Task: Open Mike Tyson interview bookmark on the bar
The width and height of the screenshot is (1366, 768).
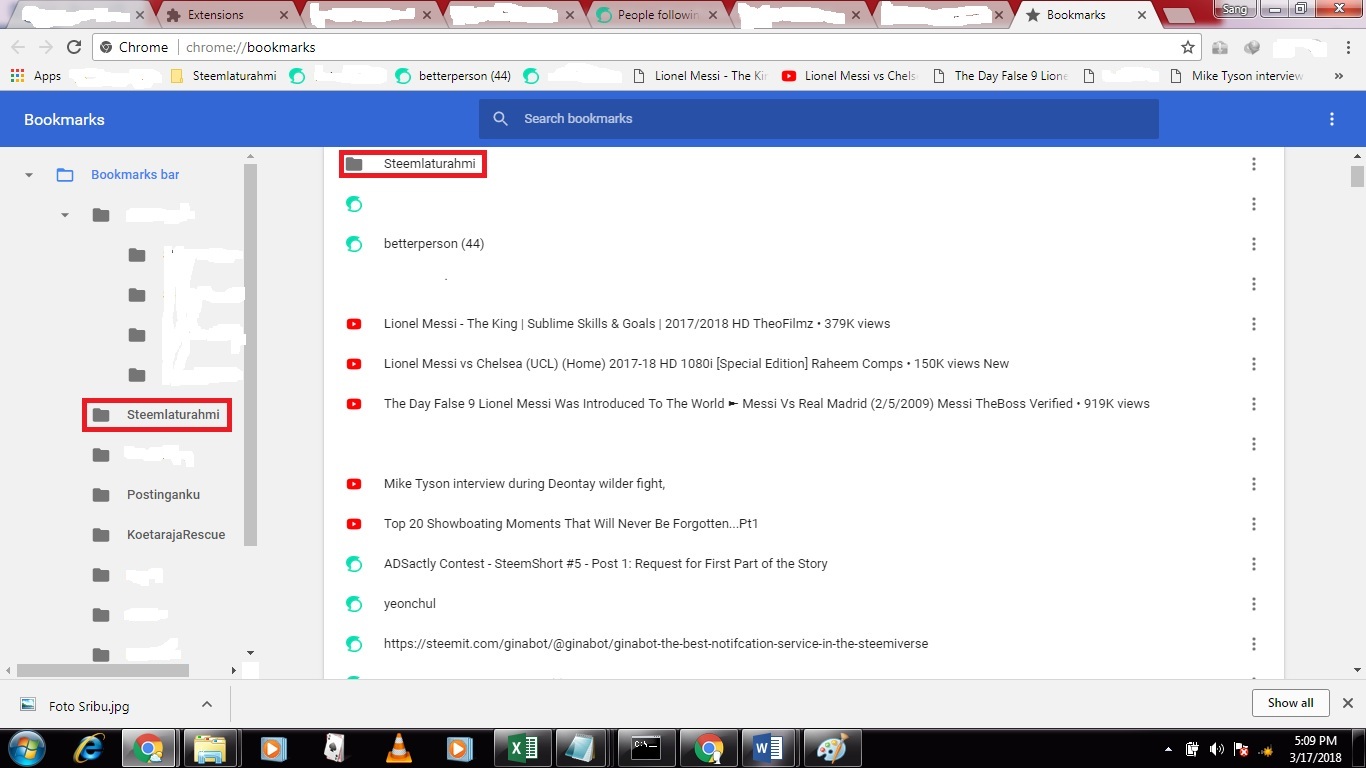Action: coord(1236,76)
